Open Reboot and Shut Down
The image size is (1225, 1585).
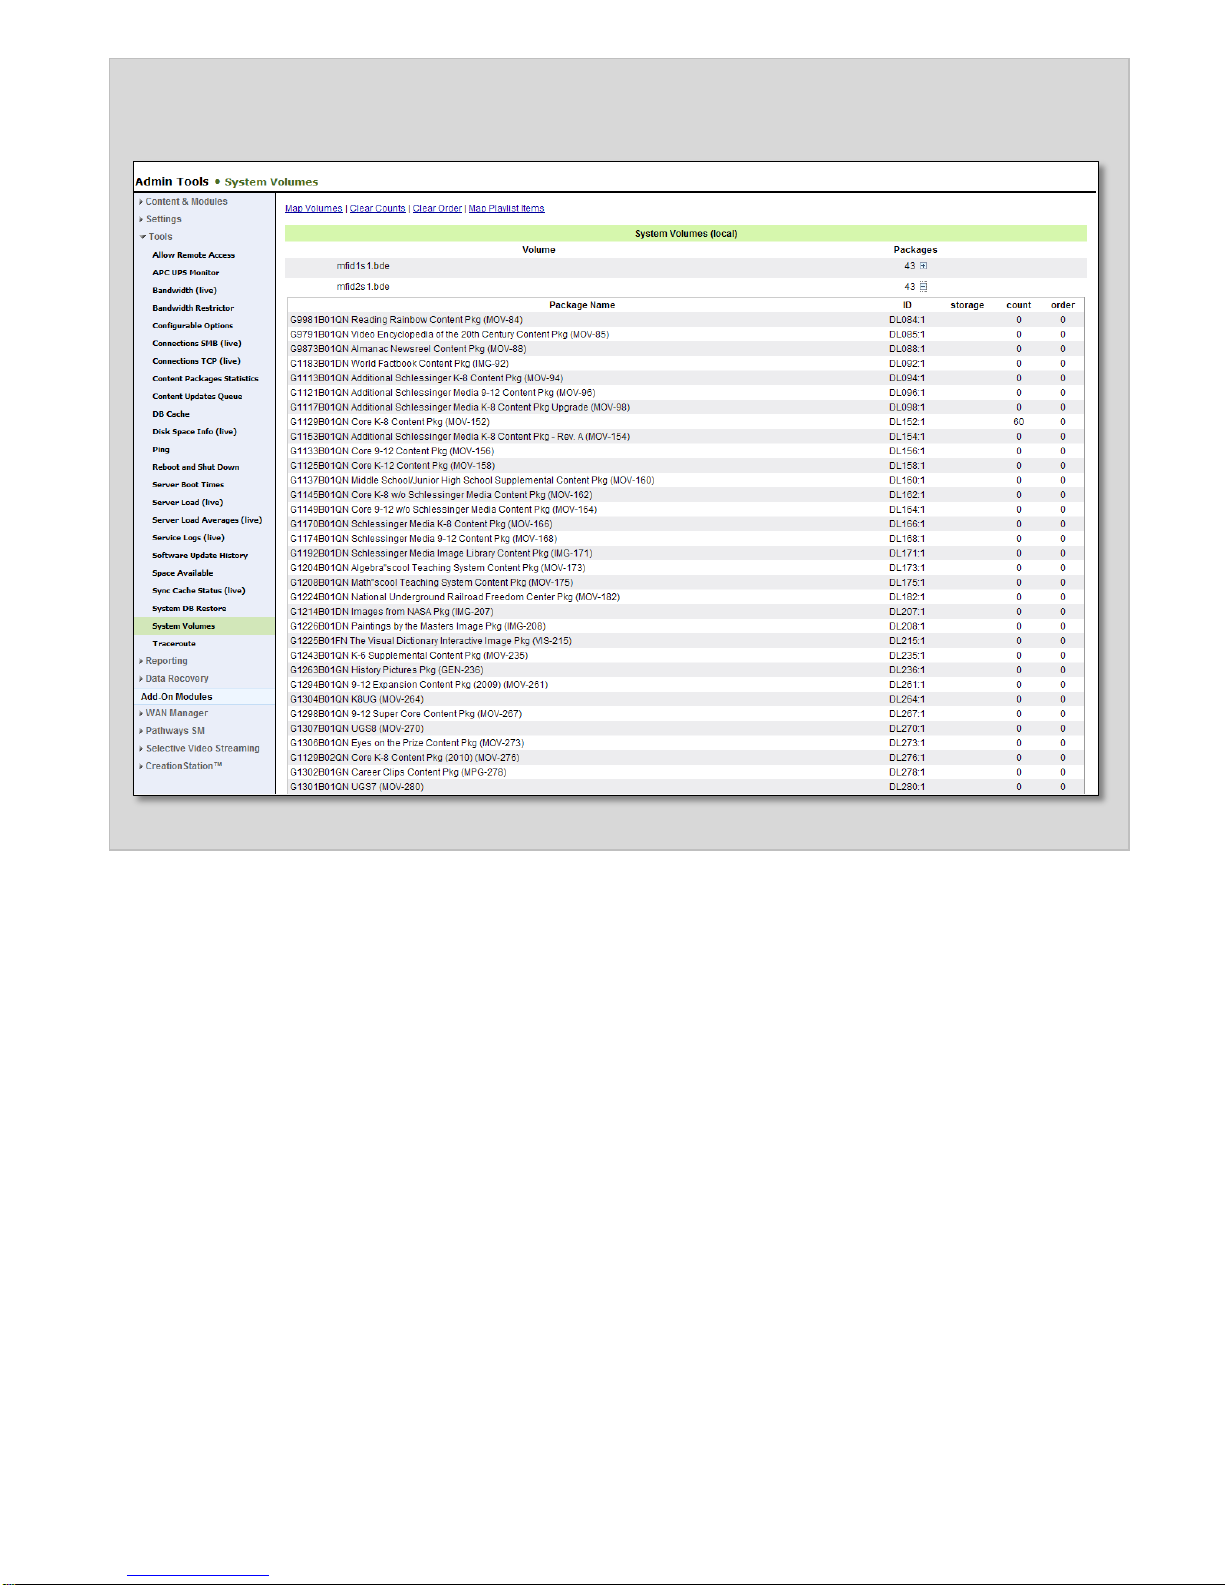196,467
